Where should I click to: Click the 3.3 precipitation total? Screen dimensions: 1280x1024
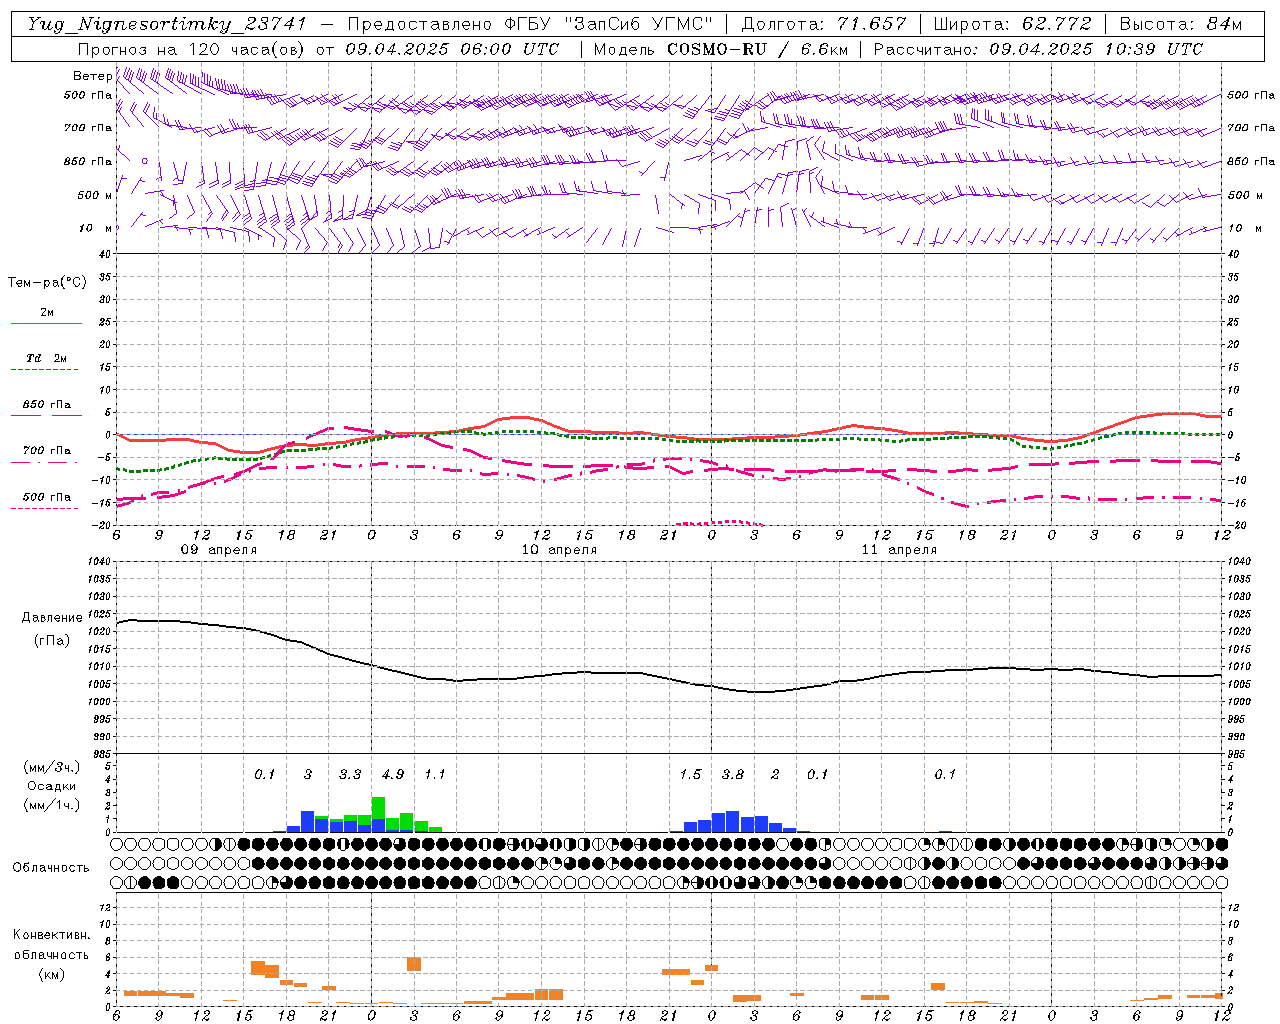(x=350, y=775)
